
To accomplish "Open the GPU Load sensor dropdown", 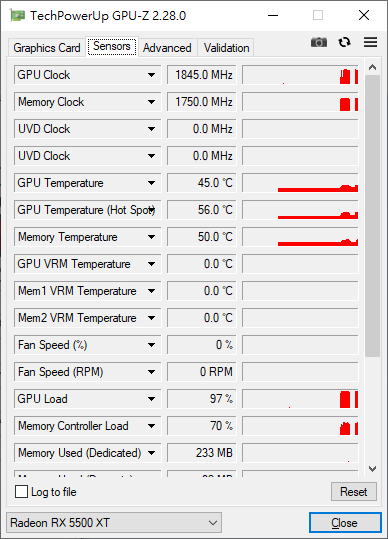I will pyautogui.click(x=151, y=399).
